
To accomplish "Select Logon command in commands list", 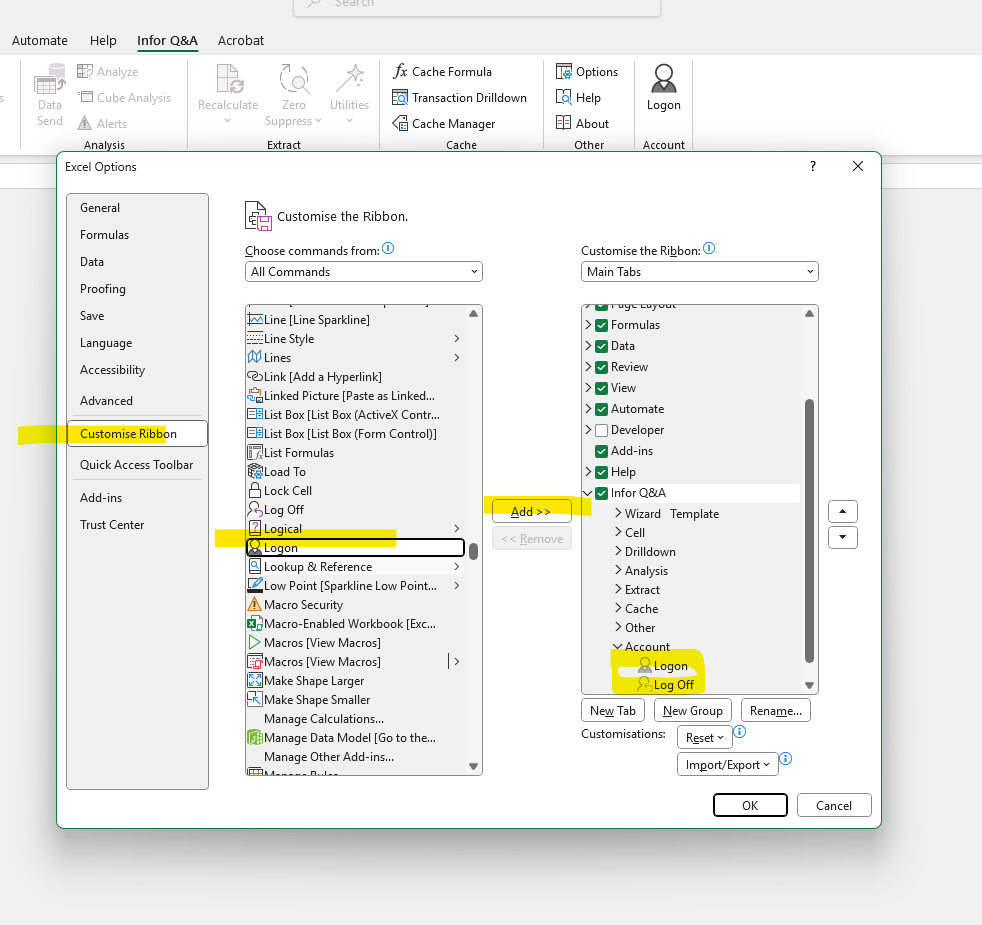I will tap(354, 547).
